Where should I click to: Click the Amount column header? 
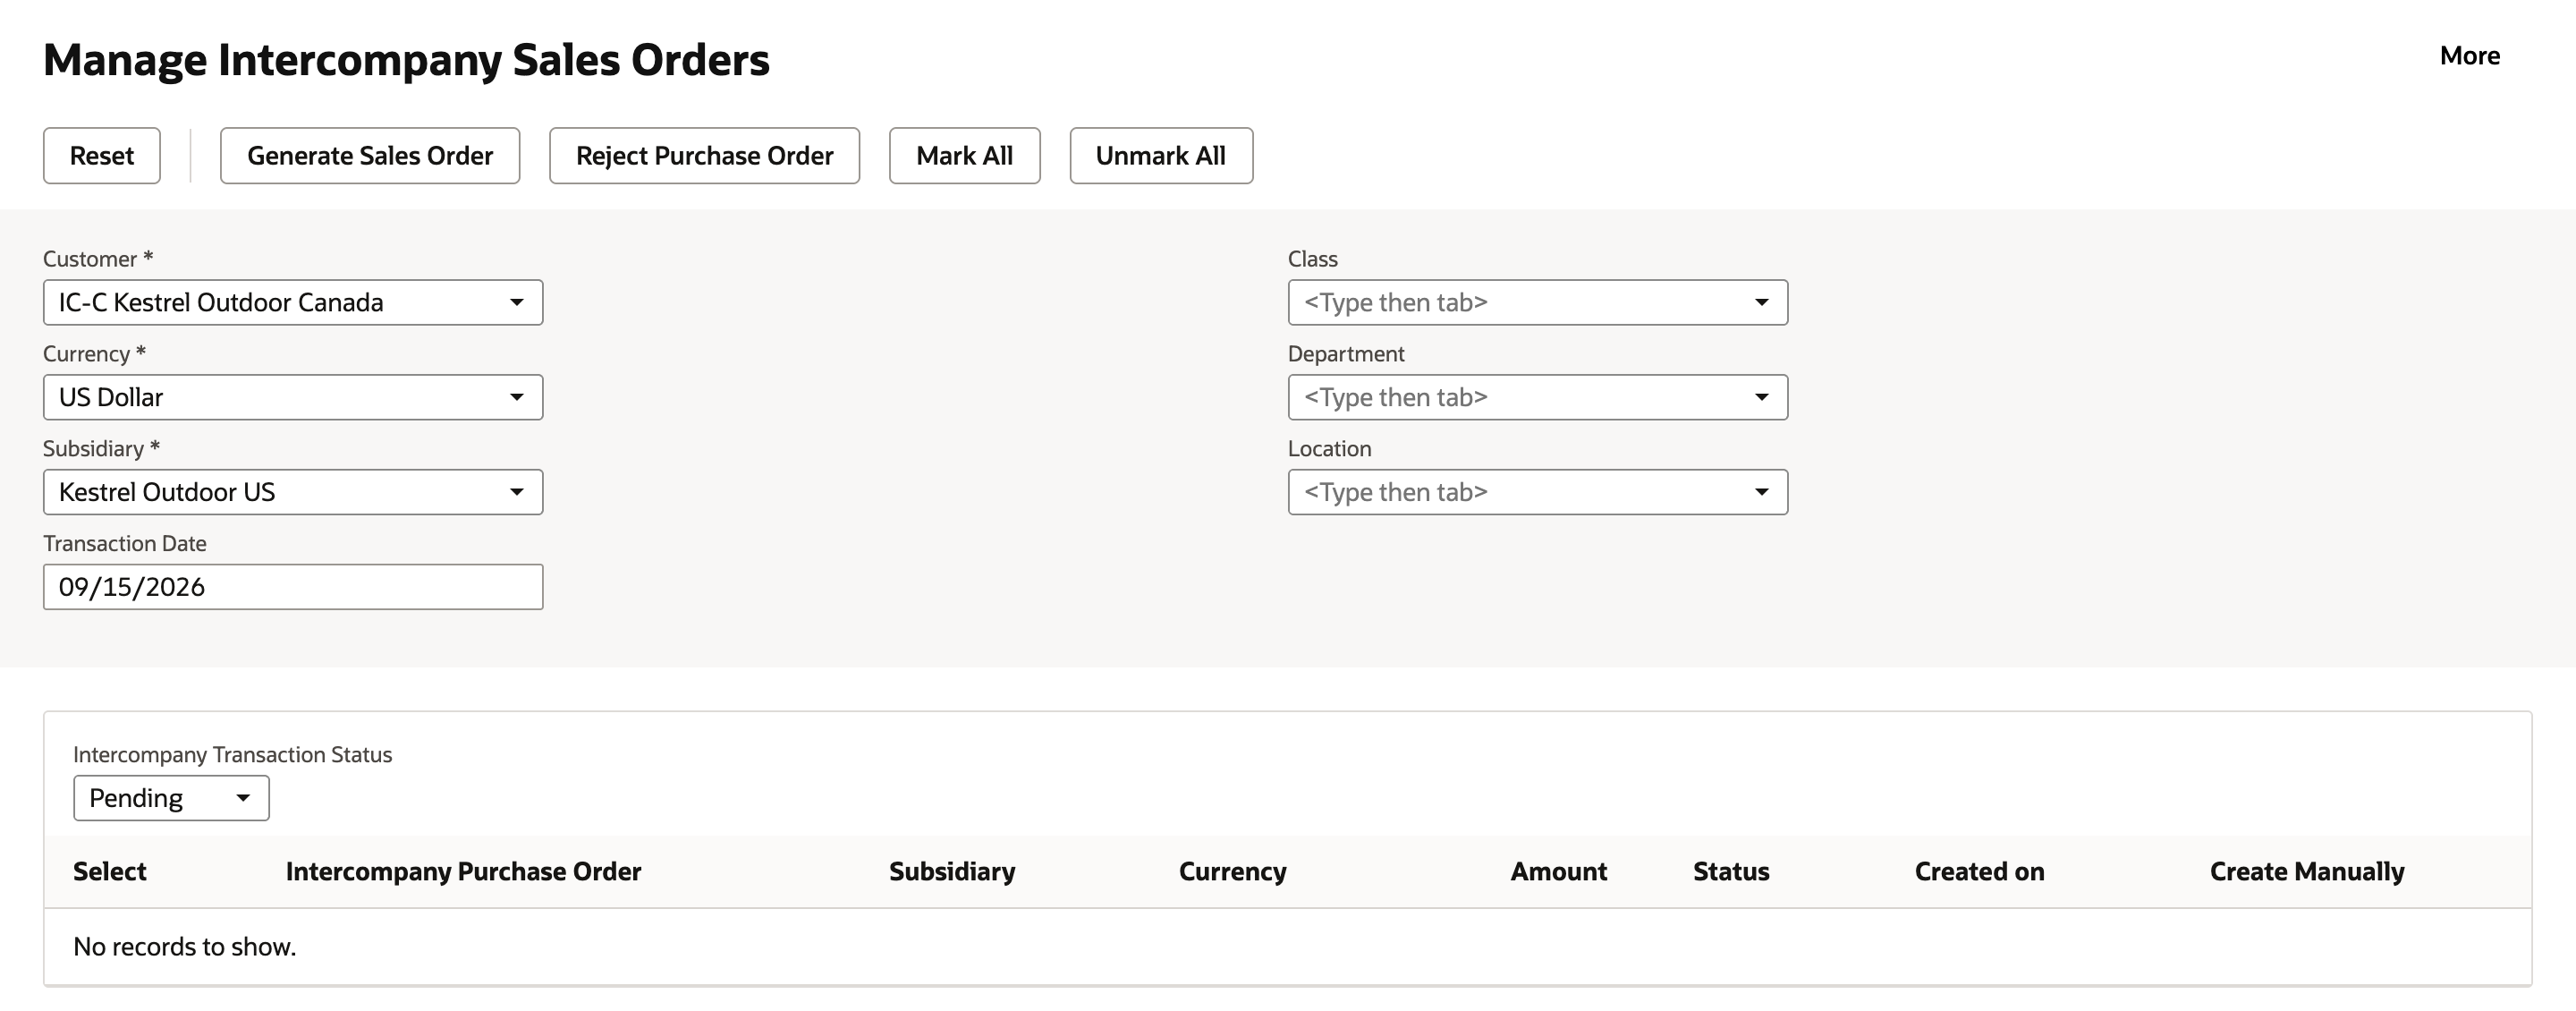[x=1558, y=871]
